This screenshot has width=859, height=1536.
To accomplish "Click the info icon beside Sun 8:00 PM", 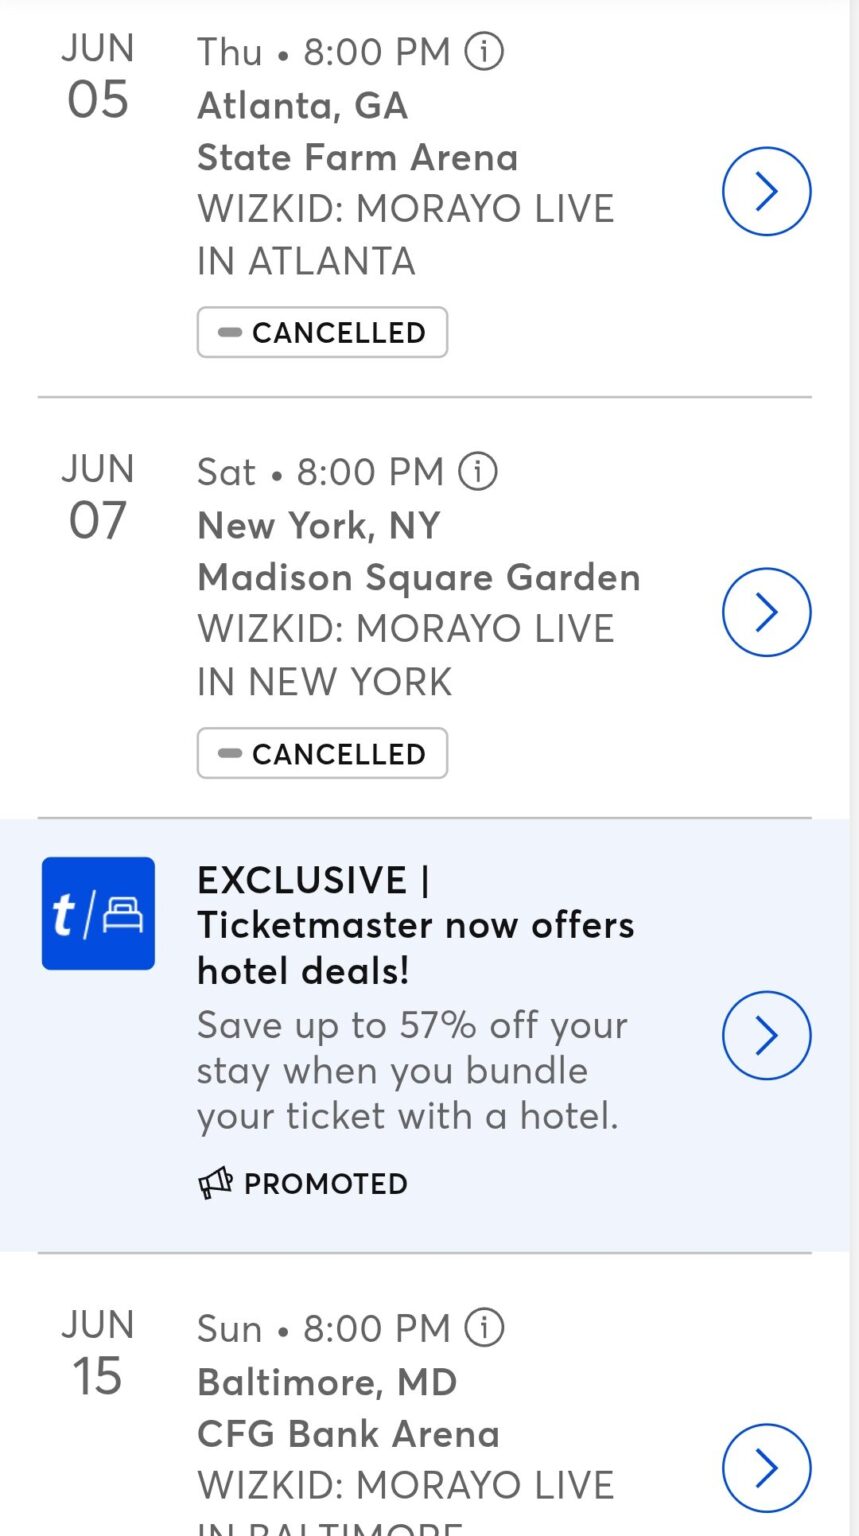I will (x=484, y=1328).
